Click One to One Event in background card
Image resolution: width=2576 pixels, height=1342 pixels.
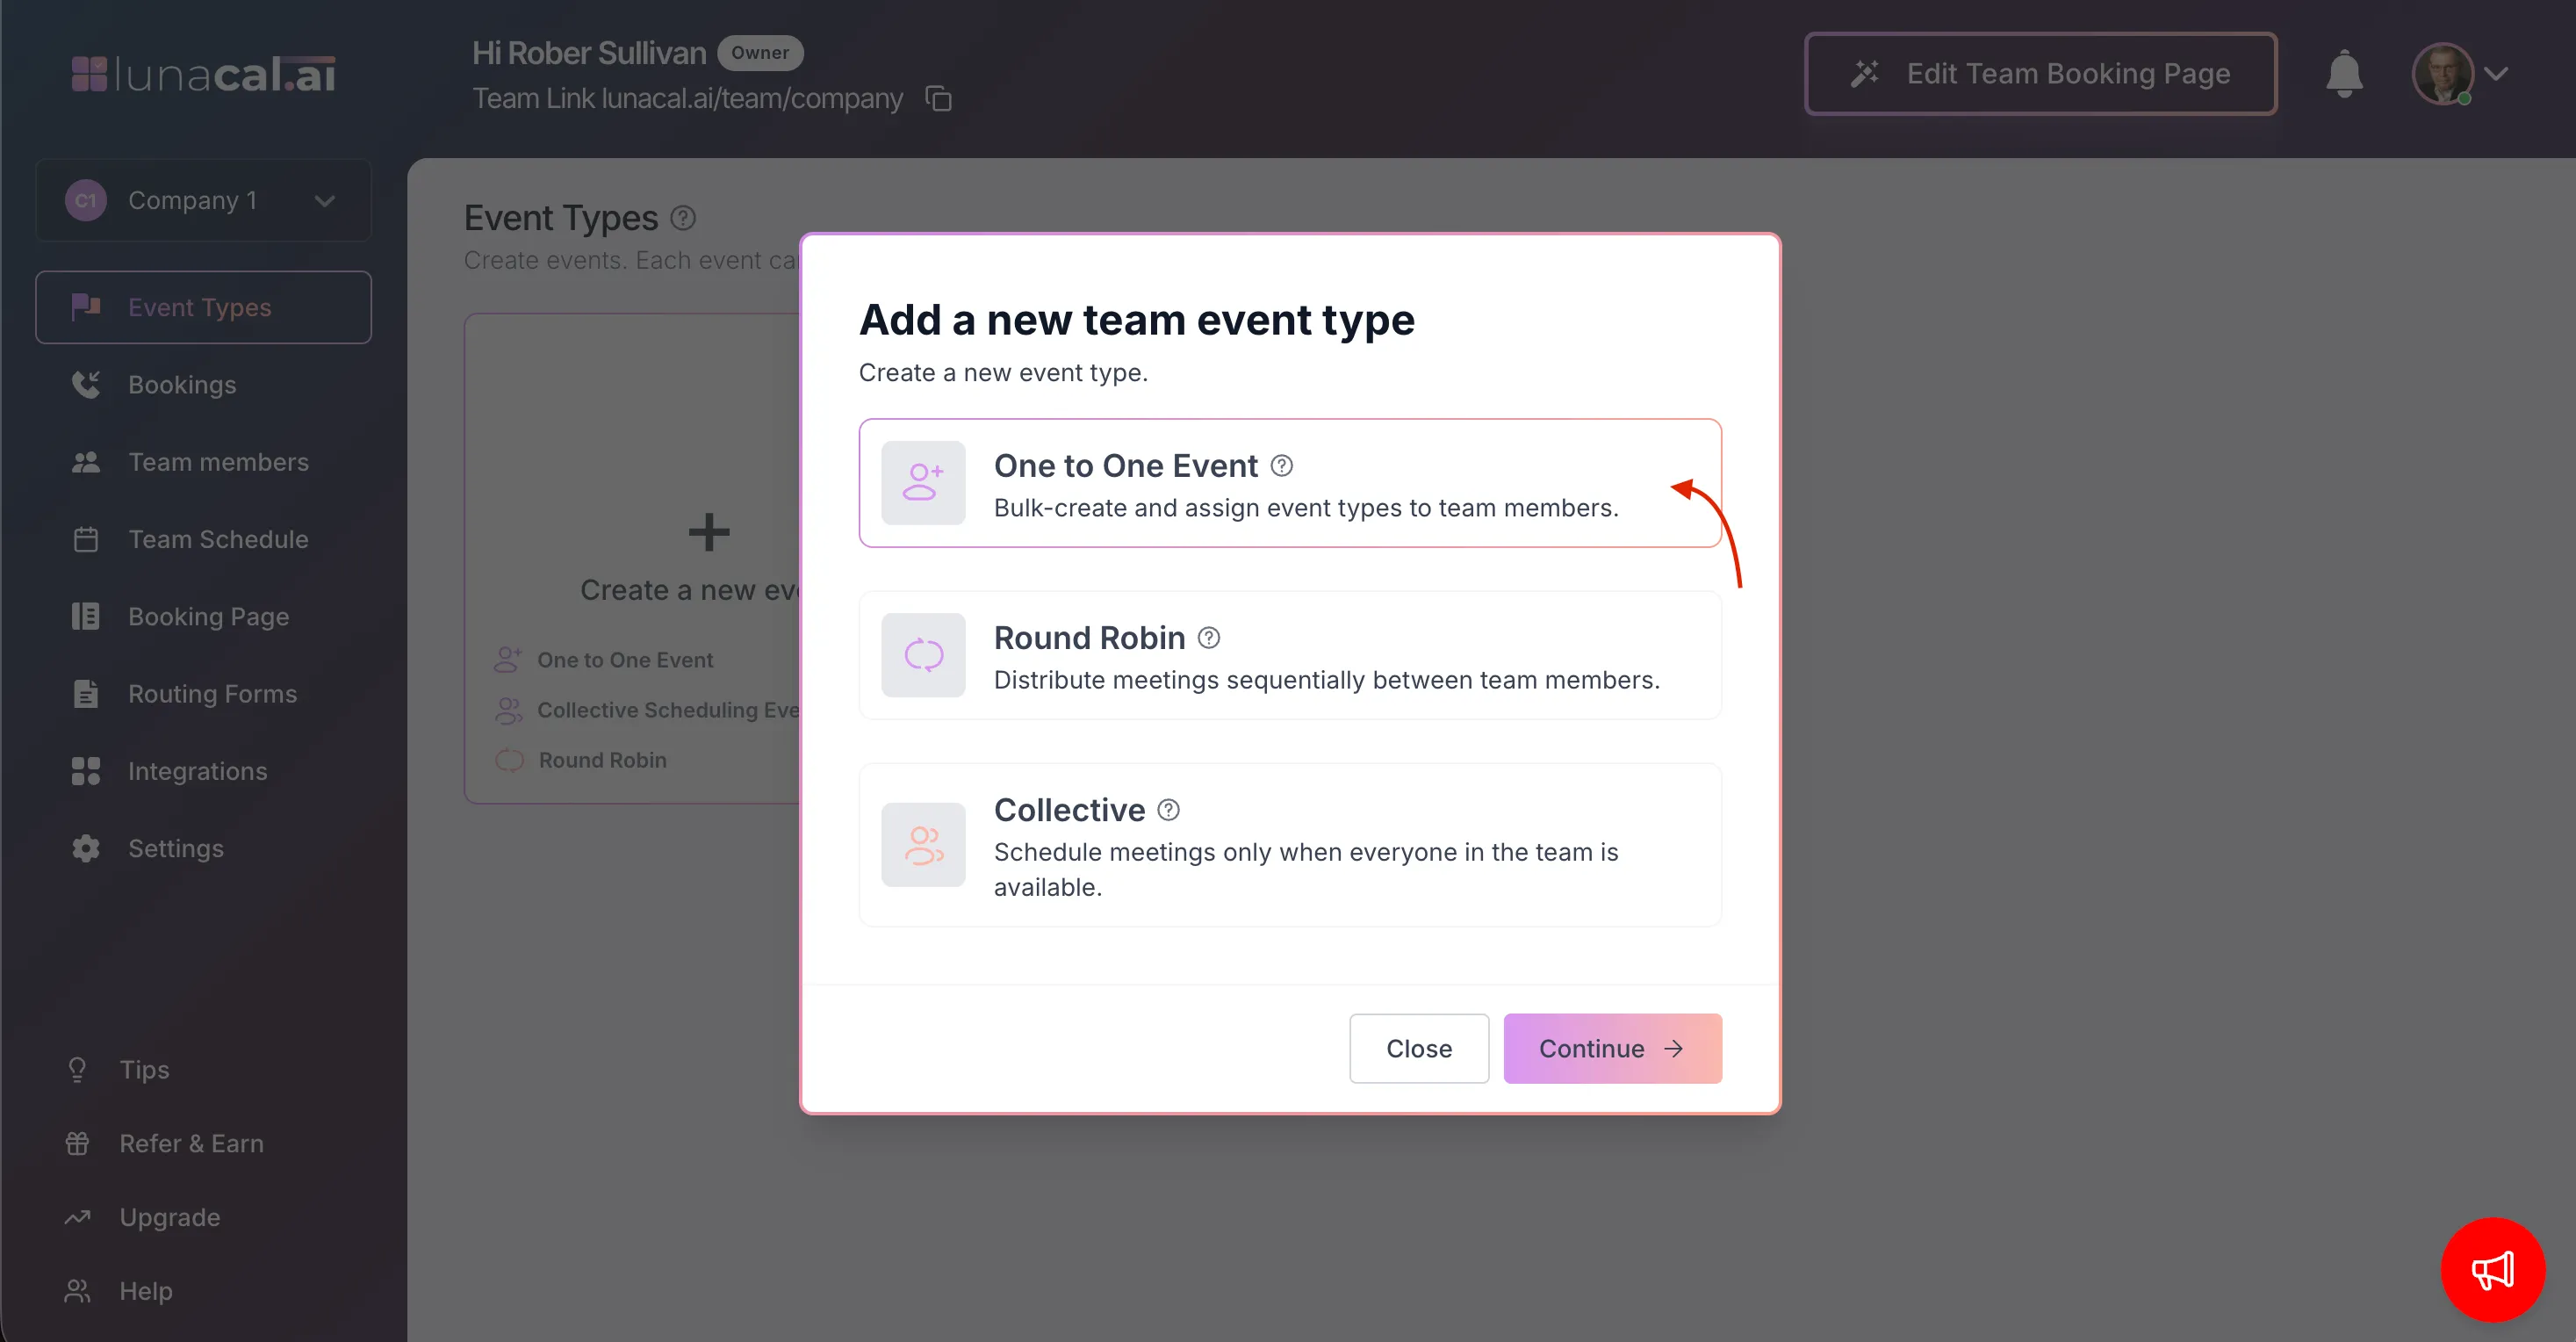(x=625, y=660)
